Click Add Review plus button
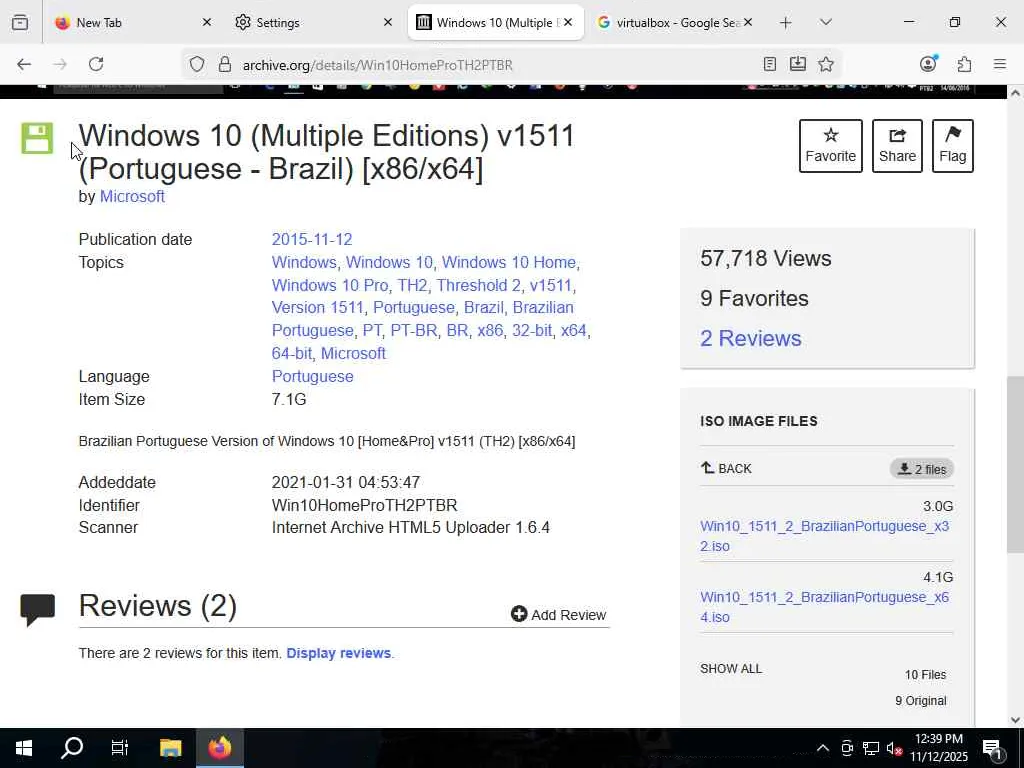The height and width of the screenshot is (768, 1024). [558, 615]
